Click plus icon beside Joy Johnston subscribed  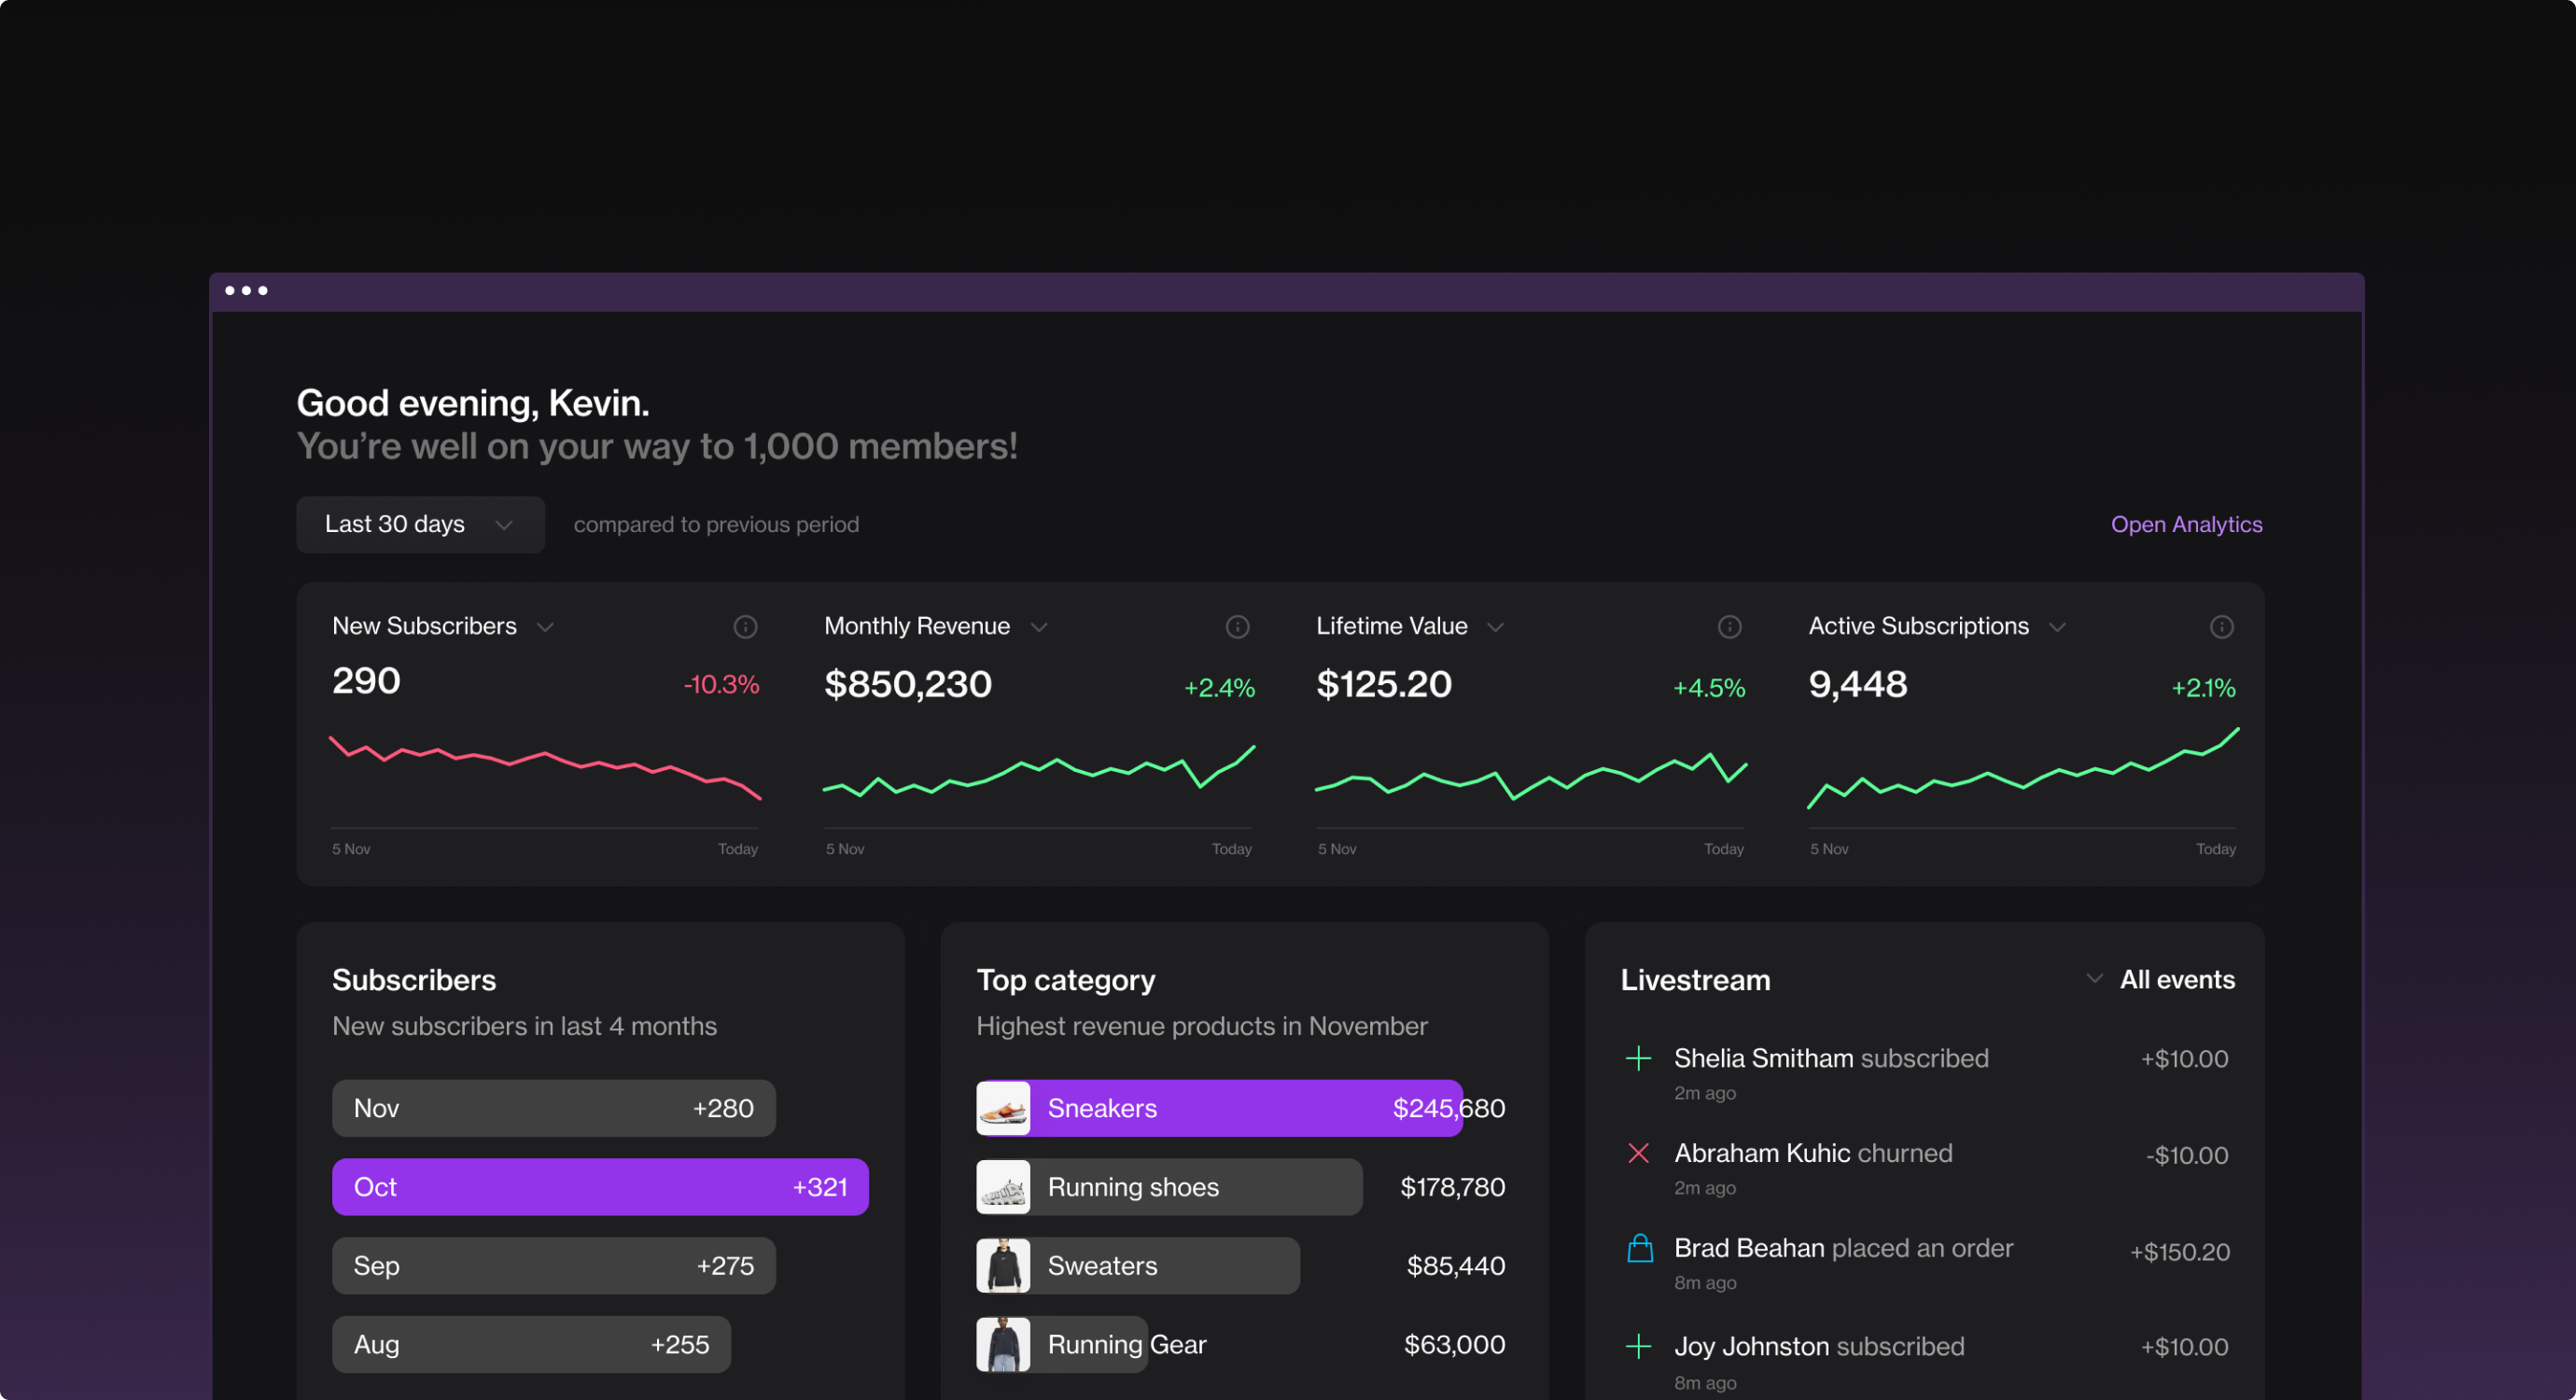(x=1638, y=1346)
